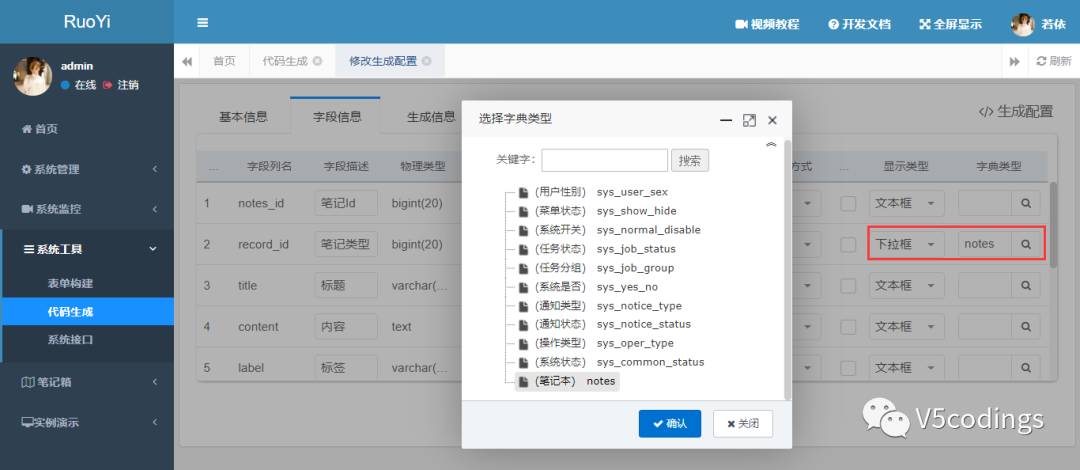This screenshot has width=1080, height=470.
Task: Switch to the 生成信息 tab
Action: (430, 116)
